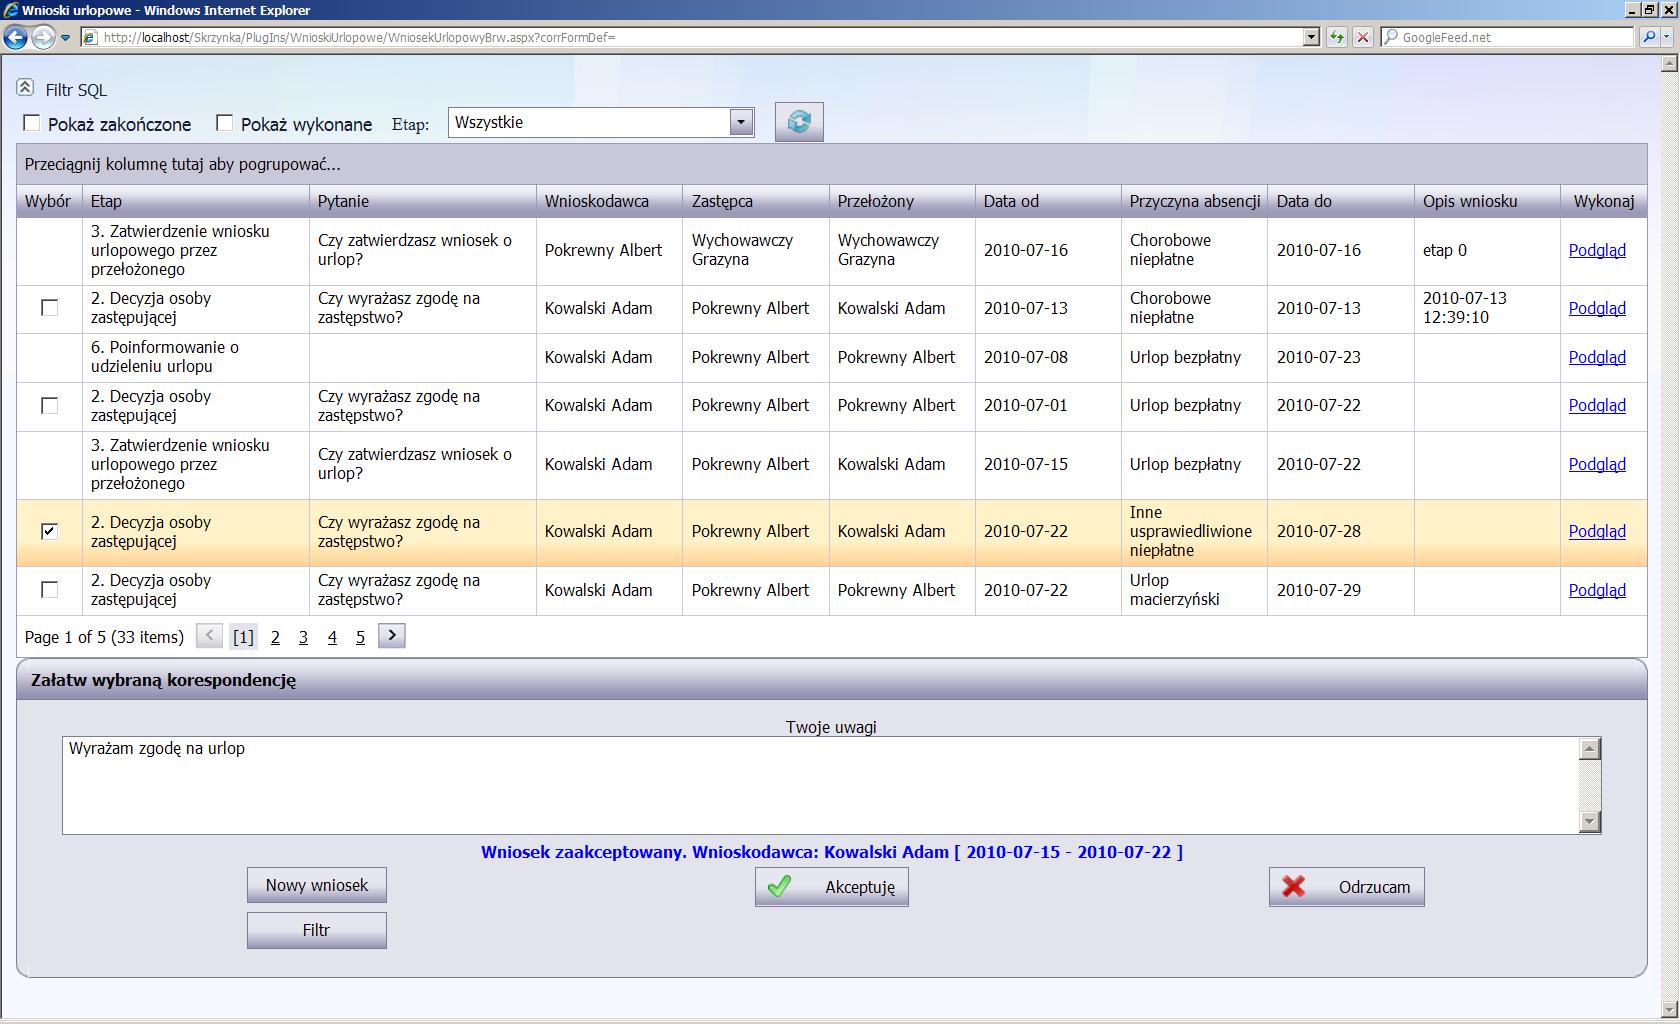Collapse the Filtr SQL panel
The image size is (1680, 1024).
click(x=25, y=88)
